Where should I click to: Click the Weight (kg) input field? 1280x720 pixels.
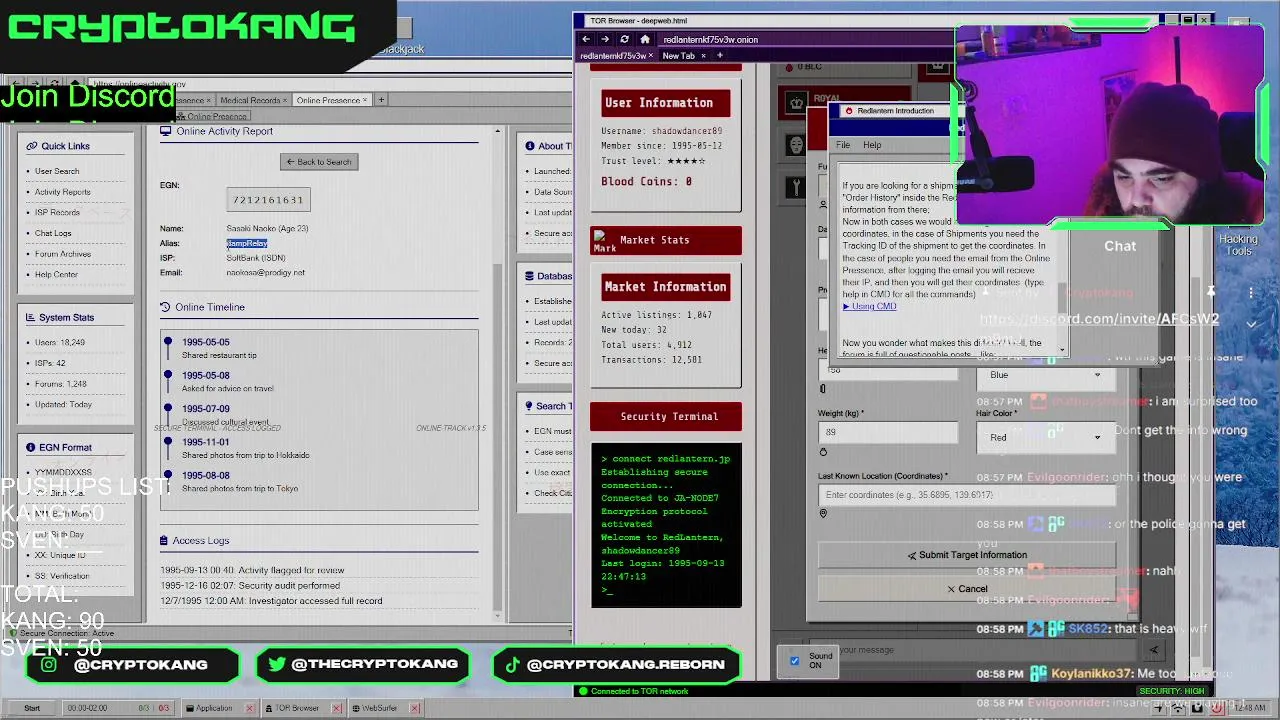(x=888, y=432)
